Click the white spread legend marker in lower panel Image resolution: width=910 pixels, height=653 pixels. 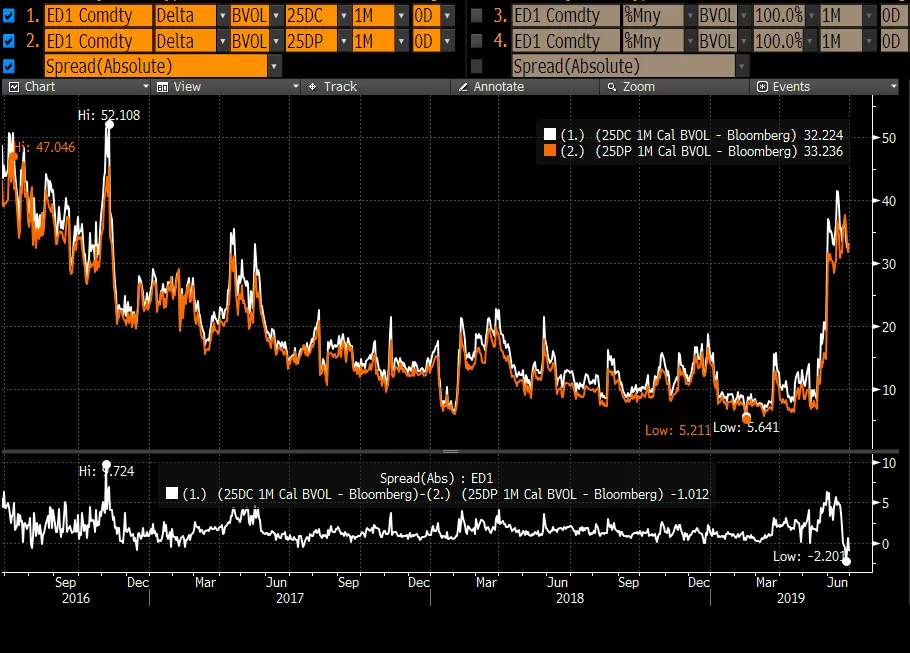coord(172,493)
